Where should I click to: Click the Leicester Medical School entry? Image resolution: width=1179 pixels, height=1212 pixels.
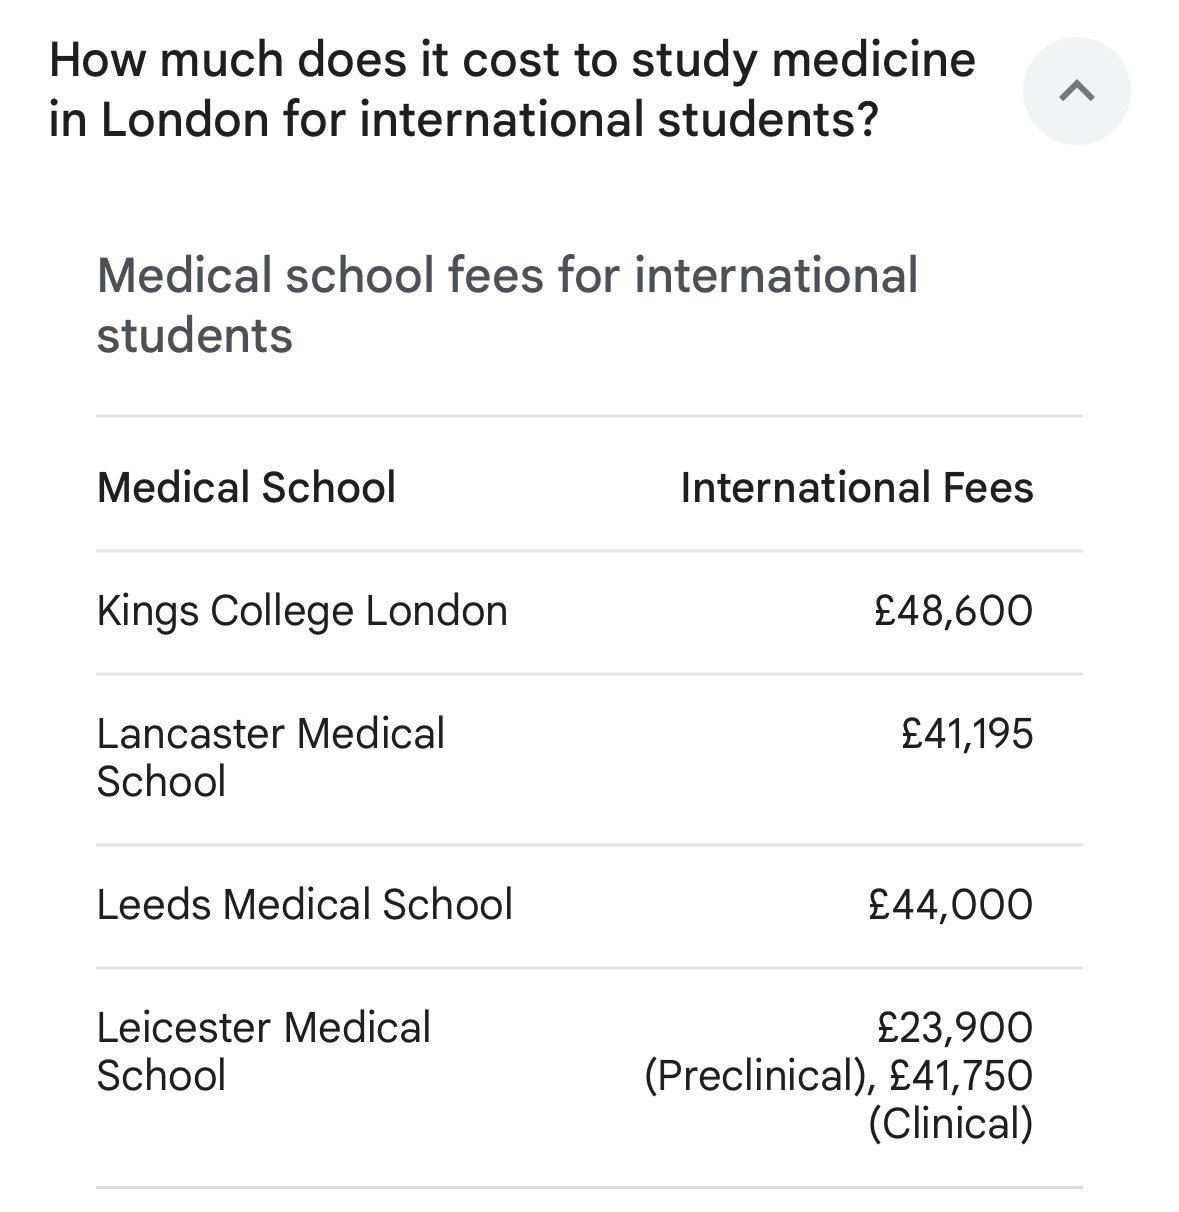pos(263,1051)
